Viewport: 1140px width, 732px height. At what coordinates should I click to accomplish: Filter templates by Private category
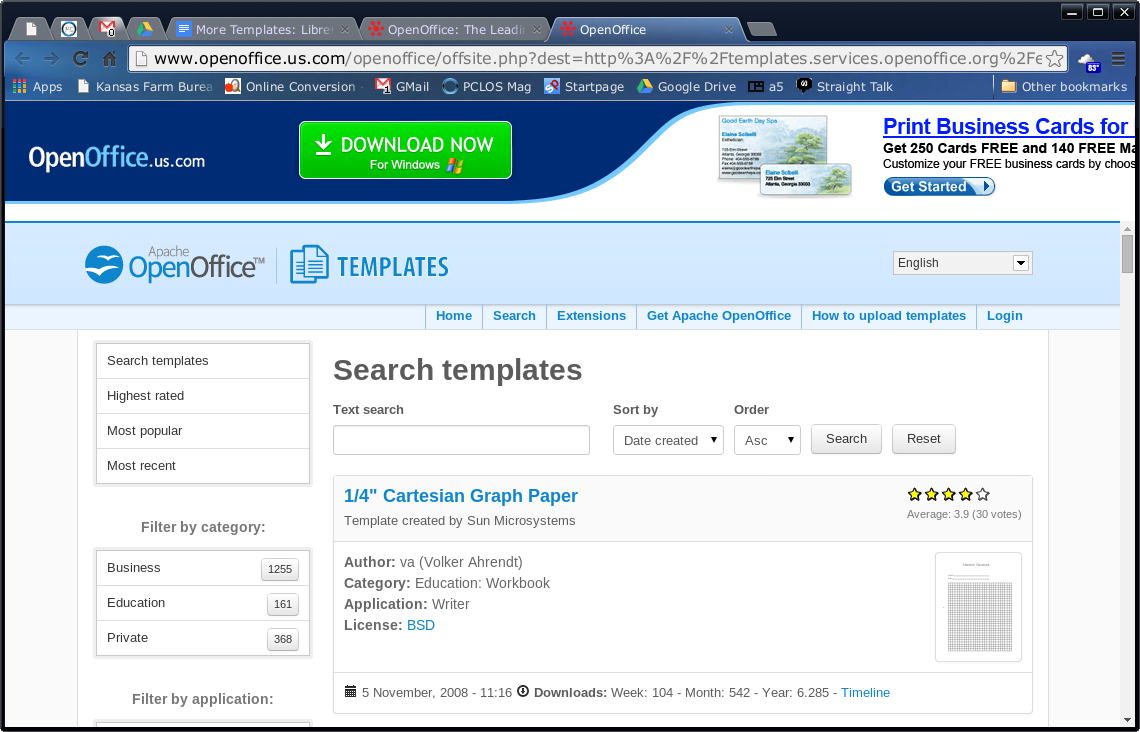203,638
